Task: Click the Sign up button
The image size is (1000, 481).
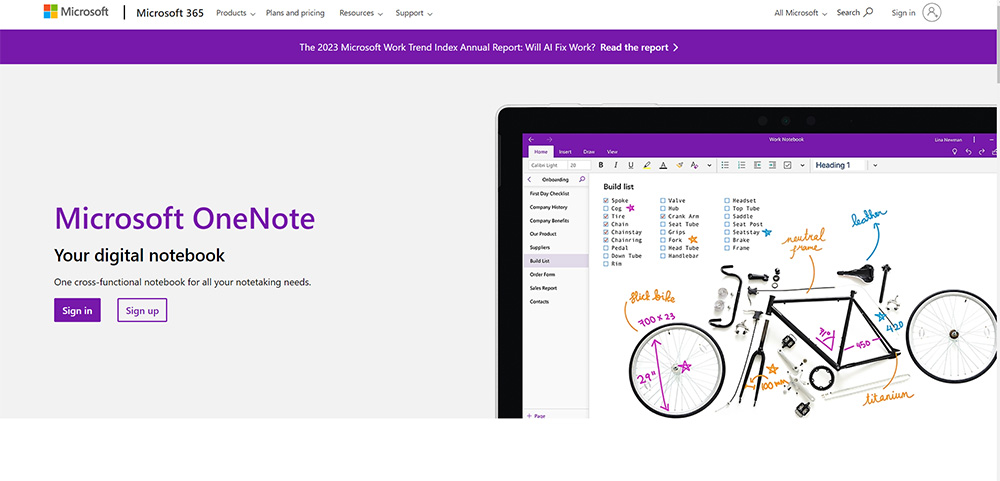Action: pyautogui.click(x=142, y=311)
